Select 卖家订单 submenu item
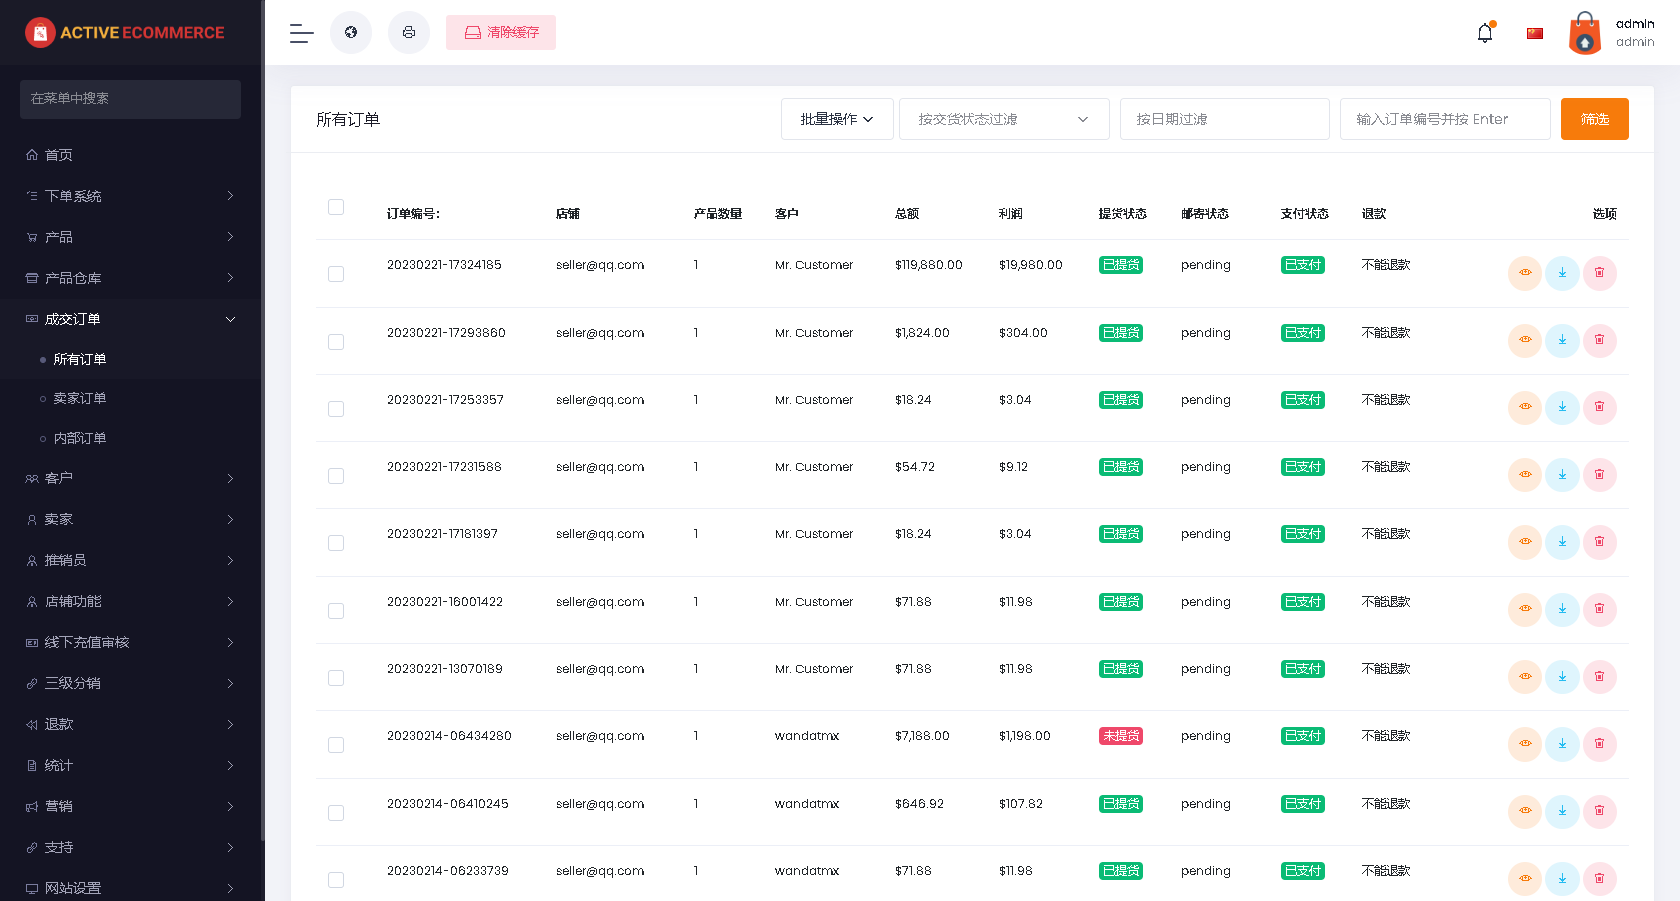 (x=130, y=398)
